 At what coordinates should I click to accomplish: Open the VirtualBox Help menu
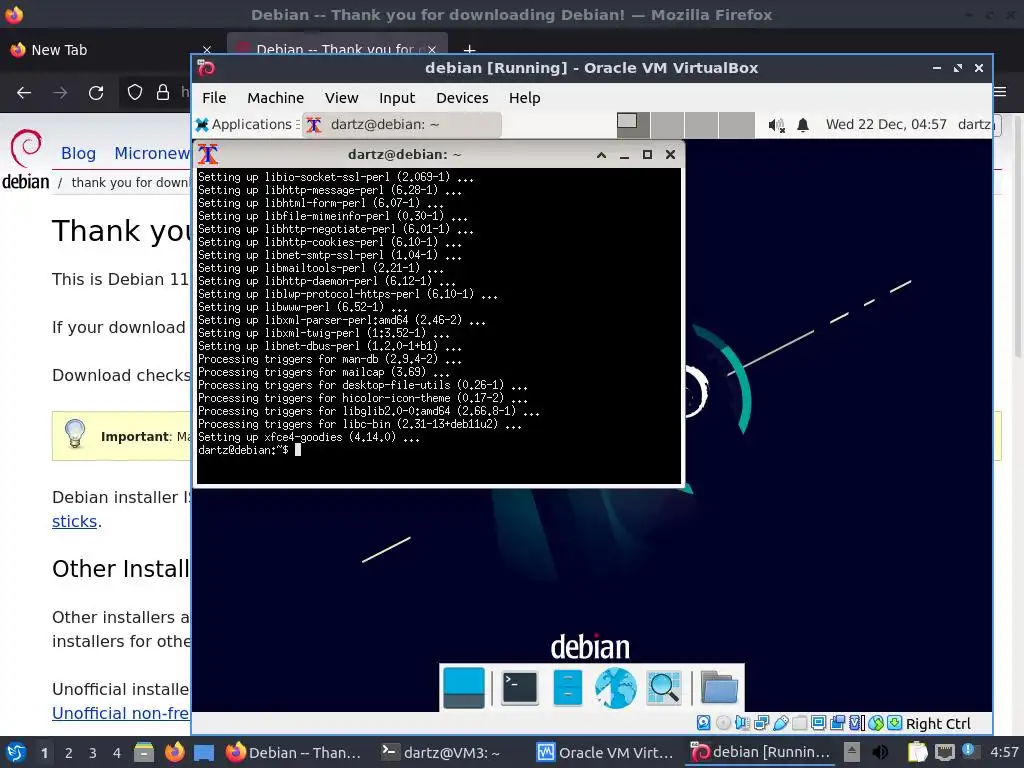pyautogui.click(x=524, y=98)
